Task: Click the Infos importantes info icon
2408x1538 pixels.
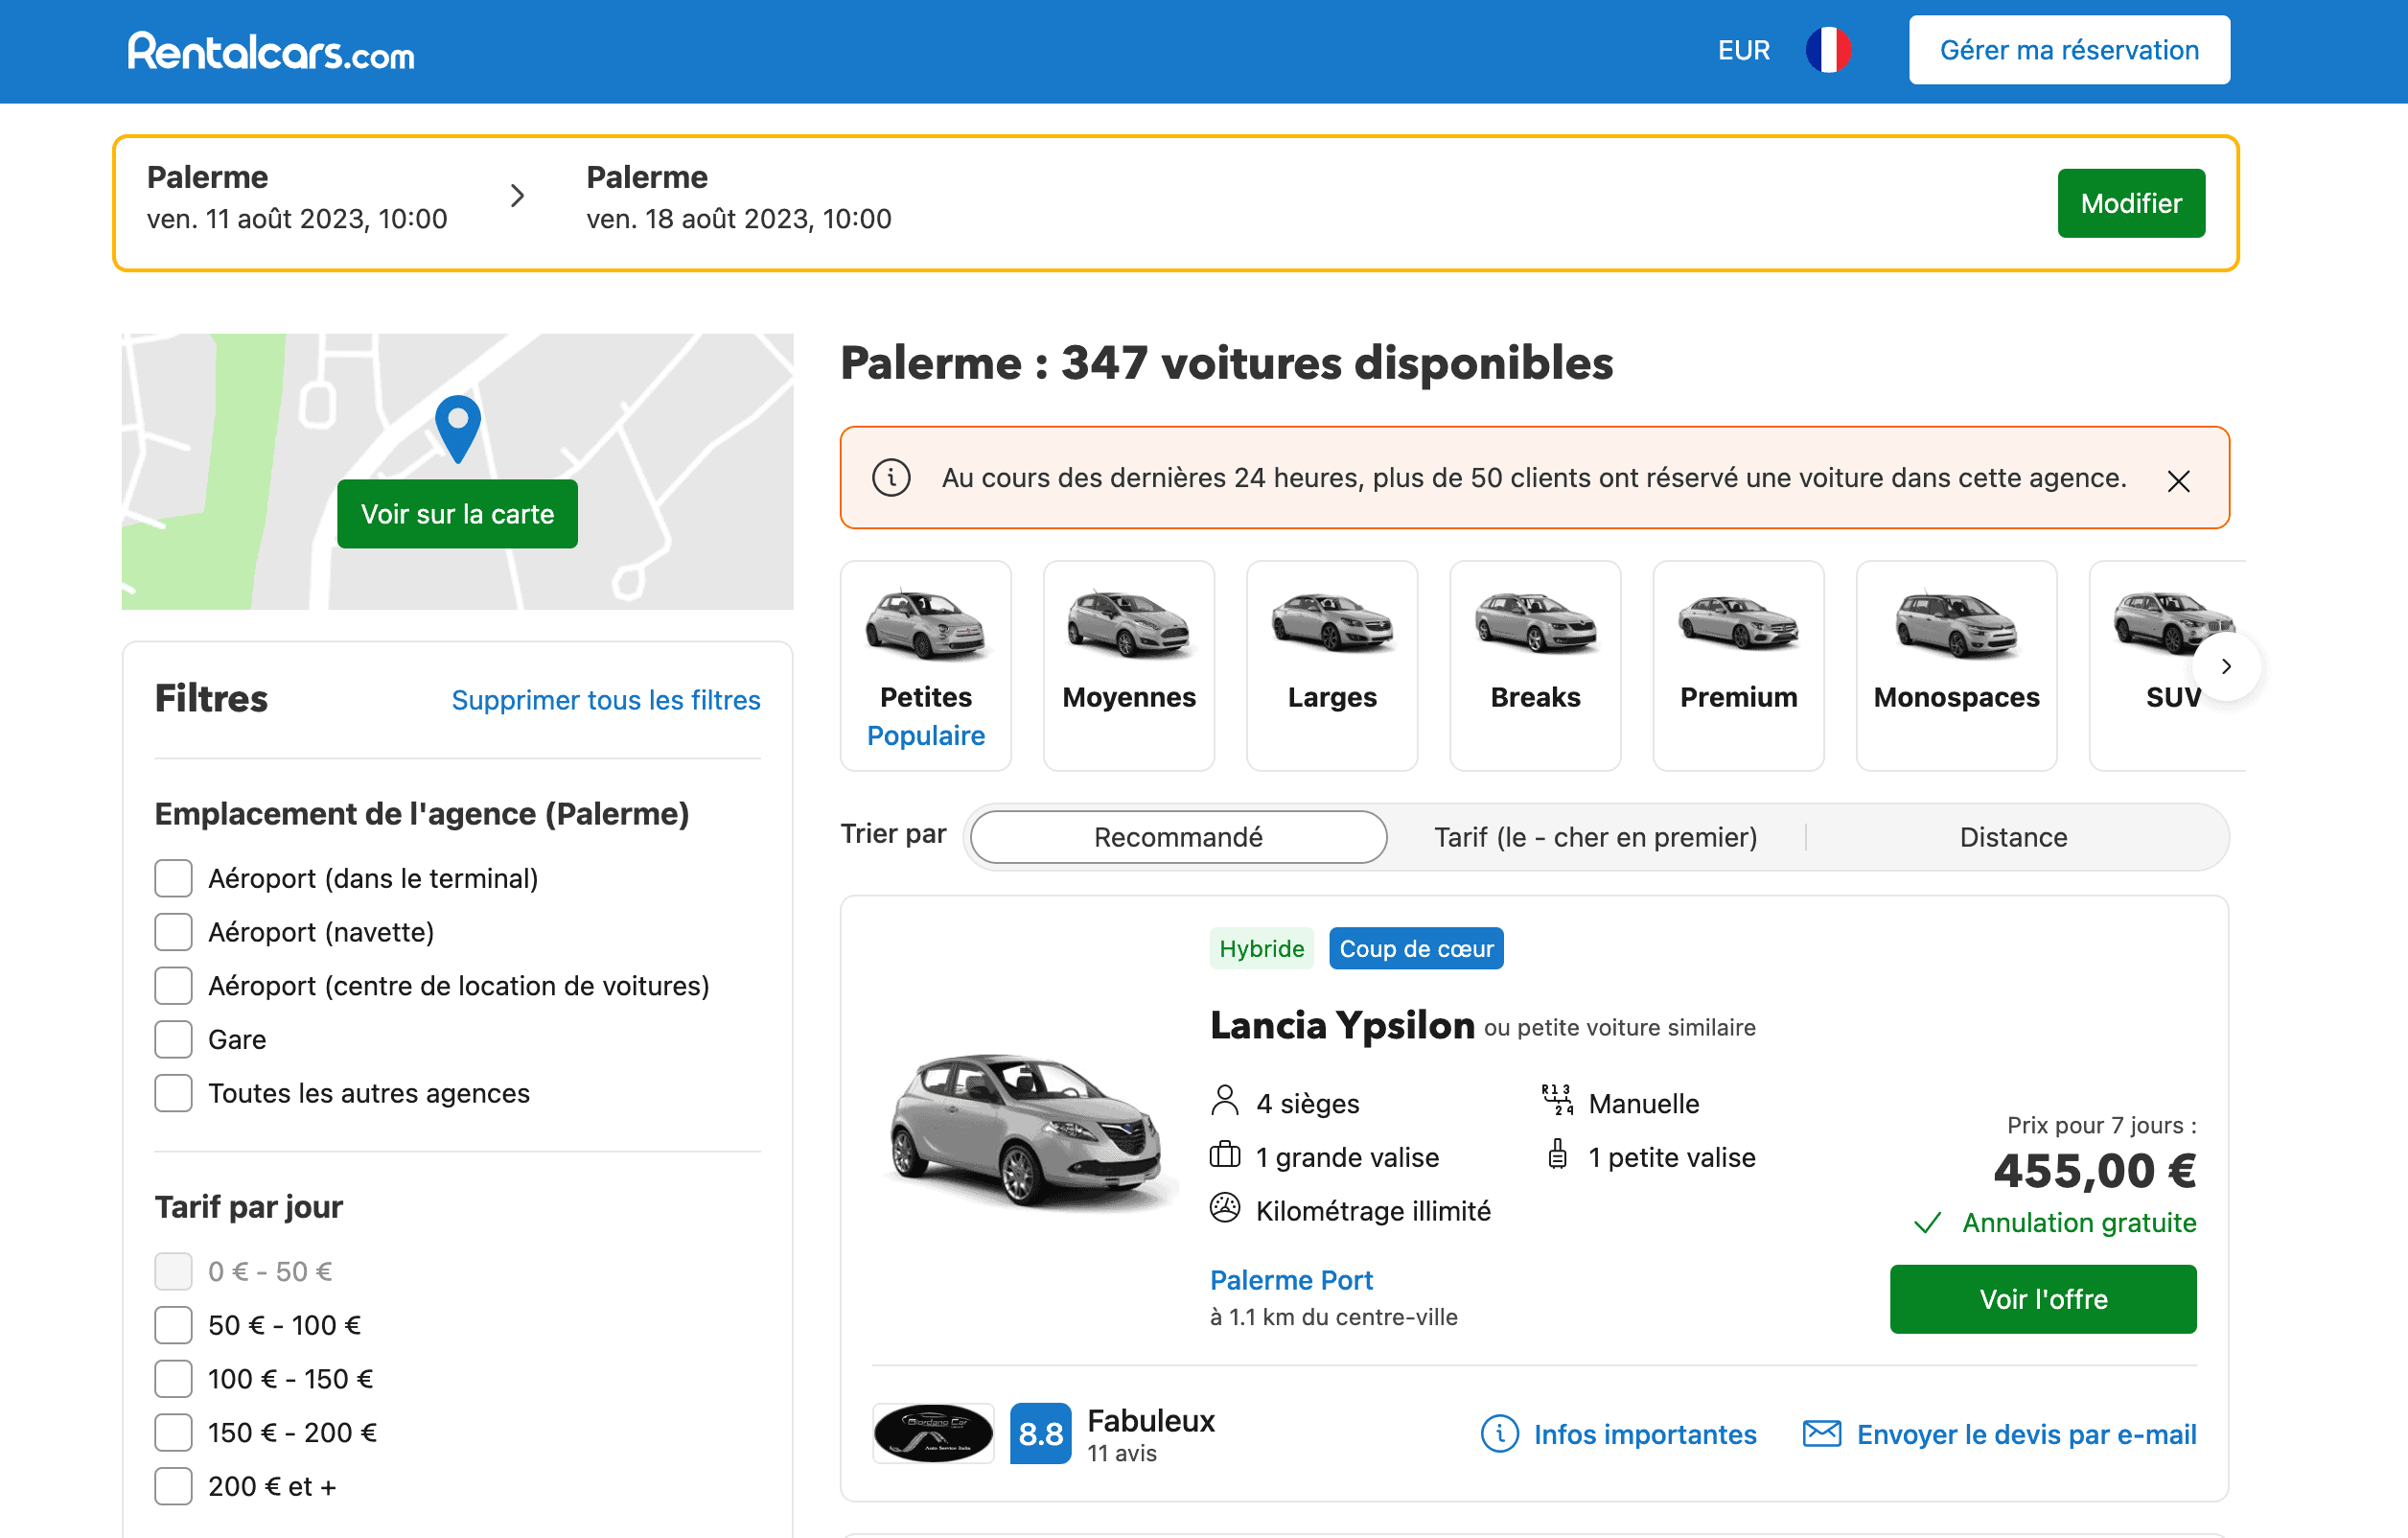Action: [1499, 1433]
